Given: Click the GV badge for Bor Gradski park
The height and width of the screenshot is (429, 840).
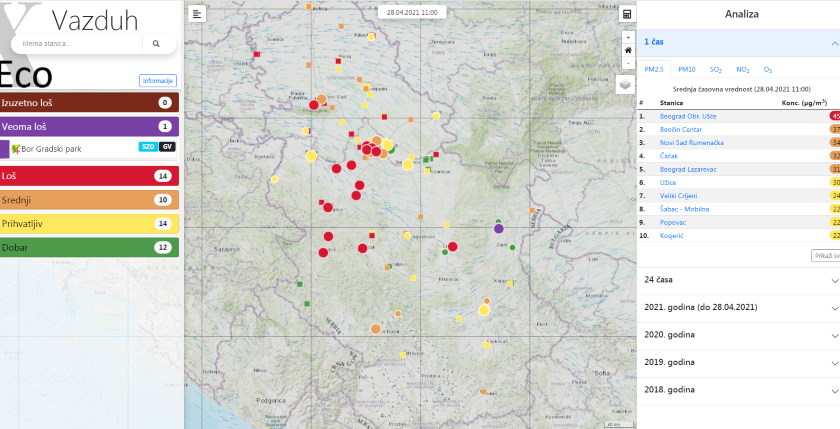Looking at the screenshot, I should click(167, 148).
